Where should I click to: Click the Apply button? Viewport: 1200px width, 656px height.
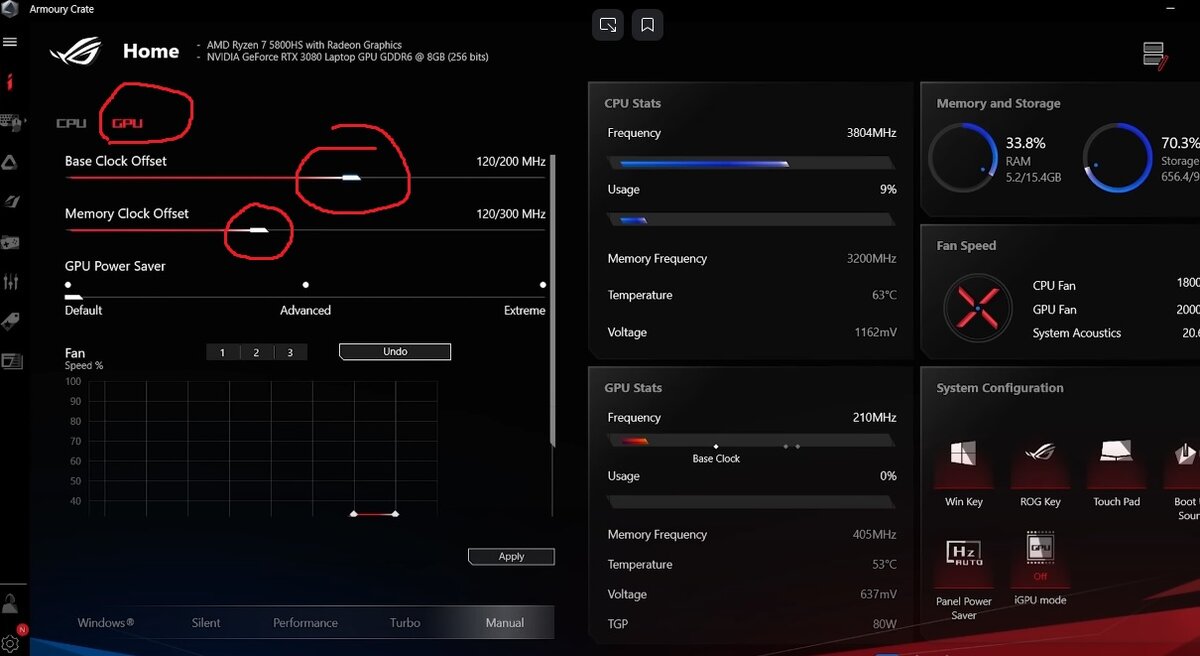click(511, 556)
